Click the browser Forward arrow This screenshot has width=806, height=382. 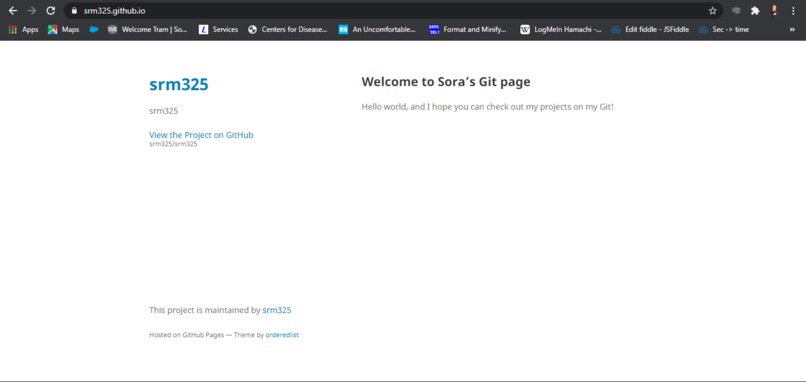(32, 11)
